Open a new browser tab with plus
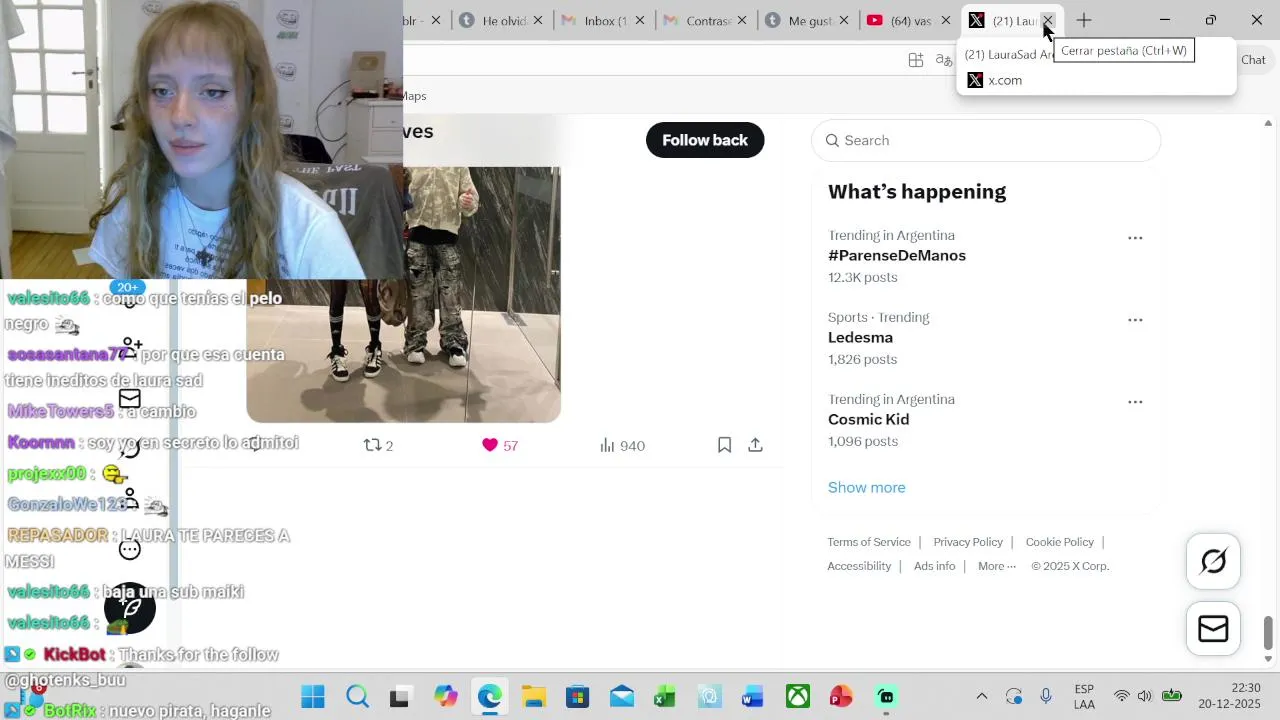 pos(1084,20)
